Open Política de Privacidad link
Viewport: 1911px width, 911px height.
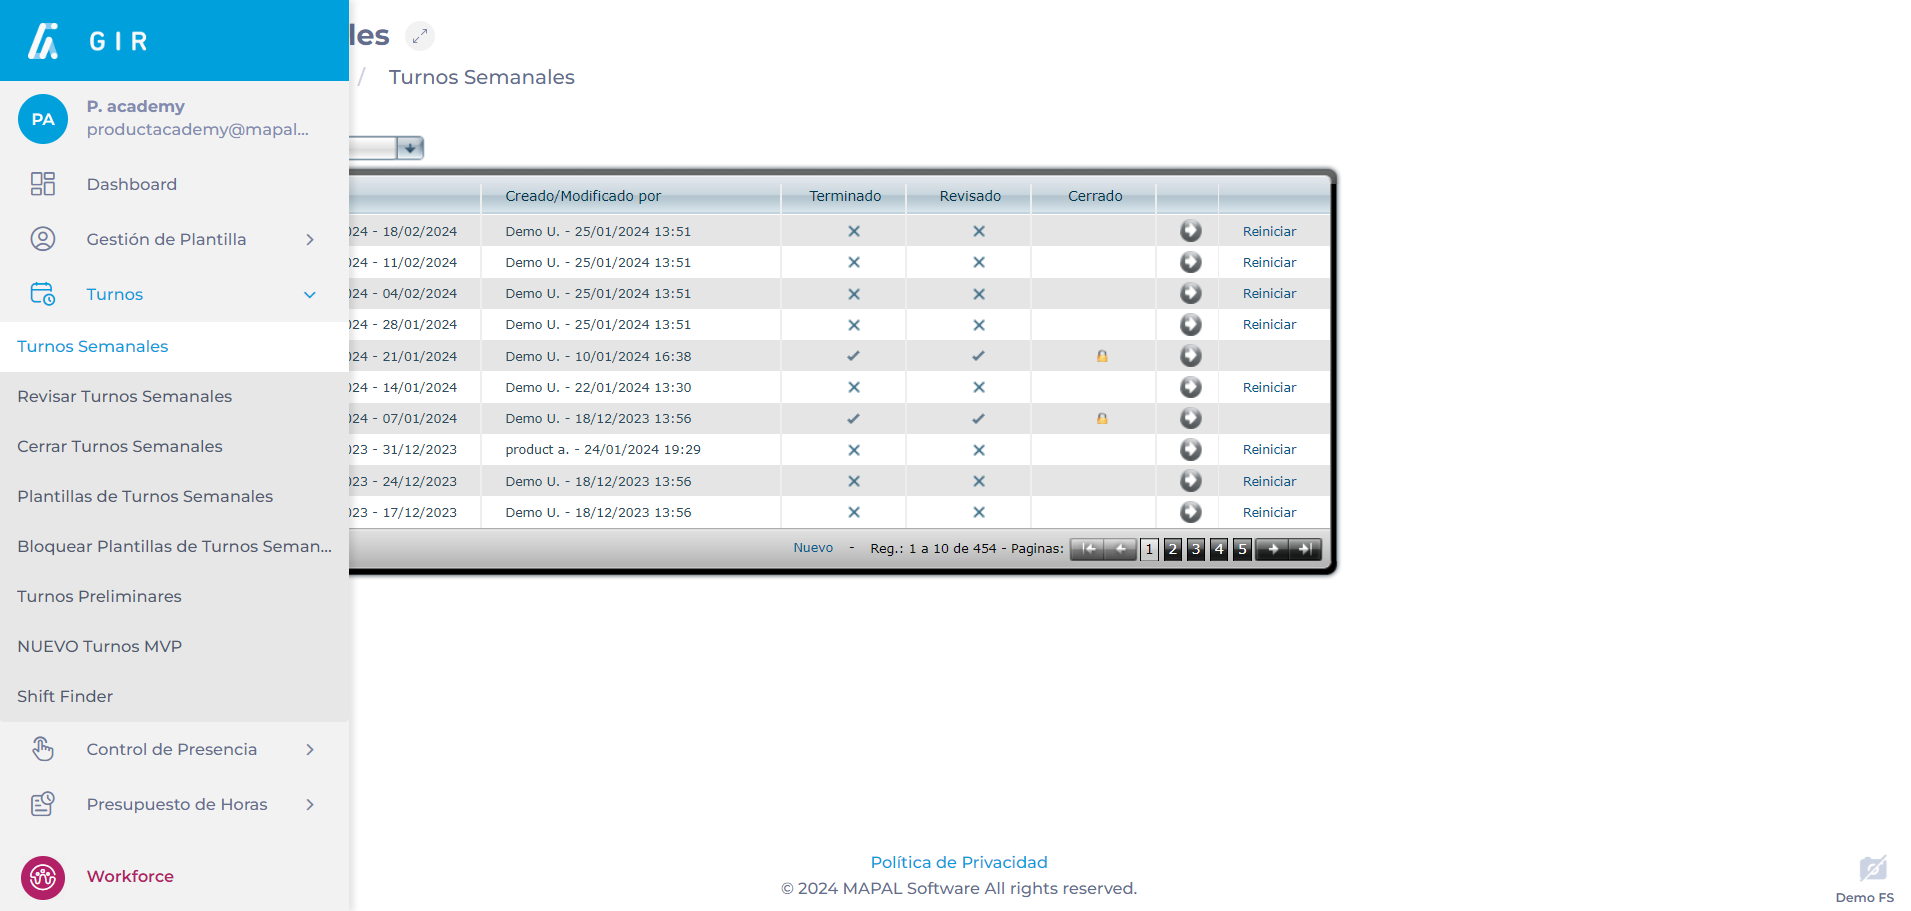click(958, 862)
